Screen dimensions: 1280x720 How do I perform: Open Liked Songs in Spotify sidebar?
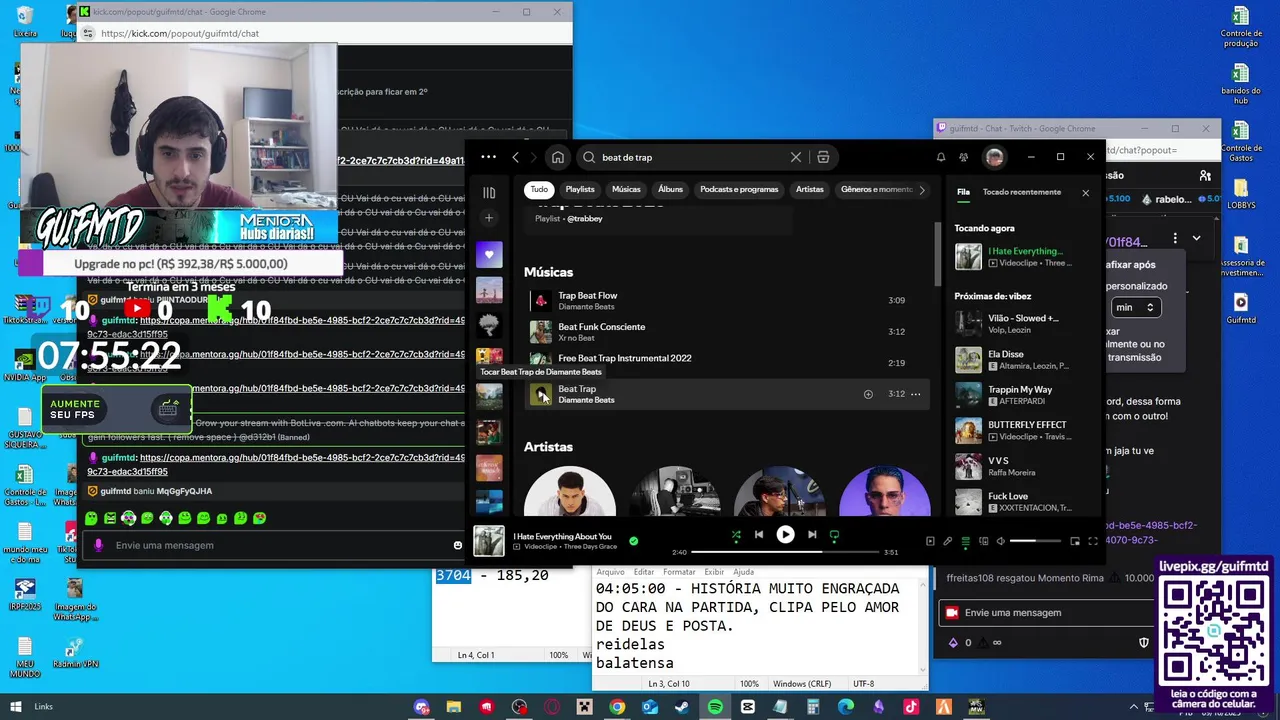(x=489, y=254)
